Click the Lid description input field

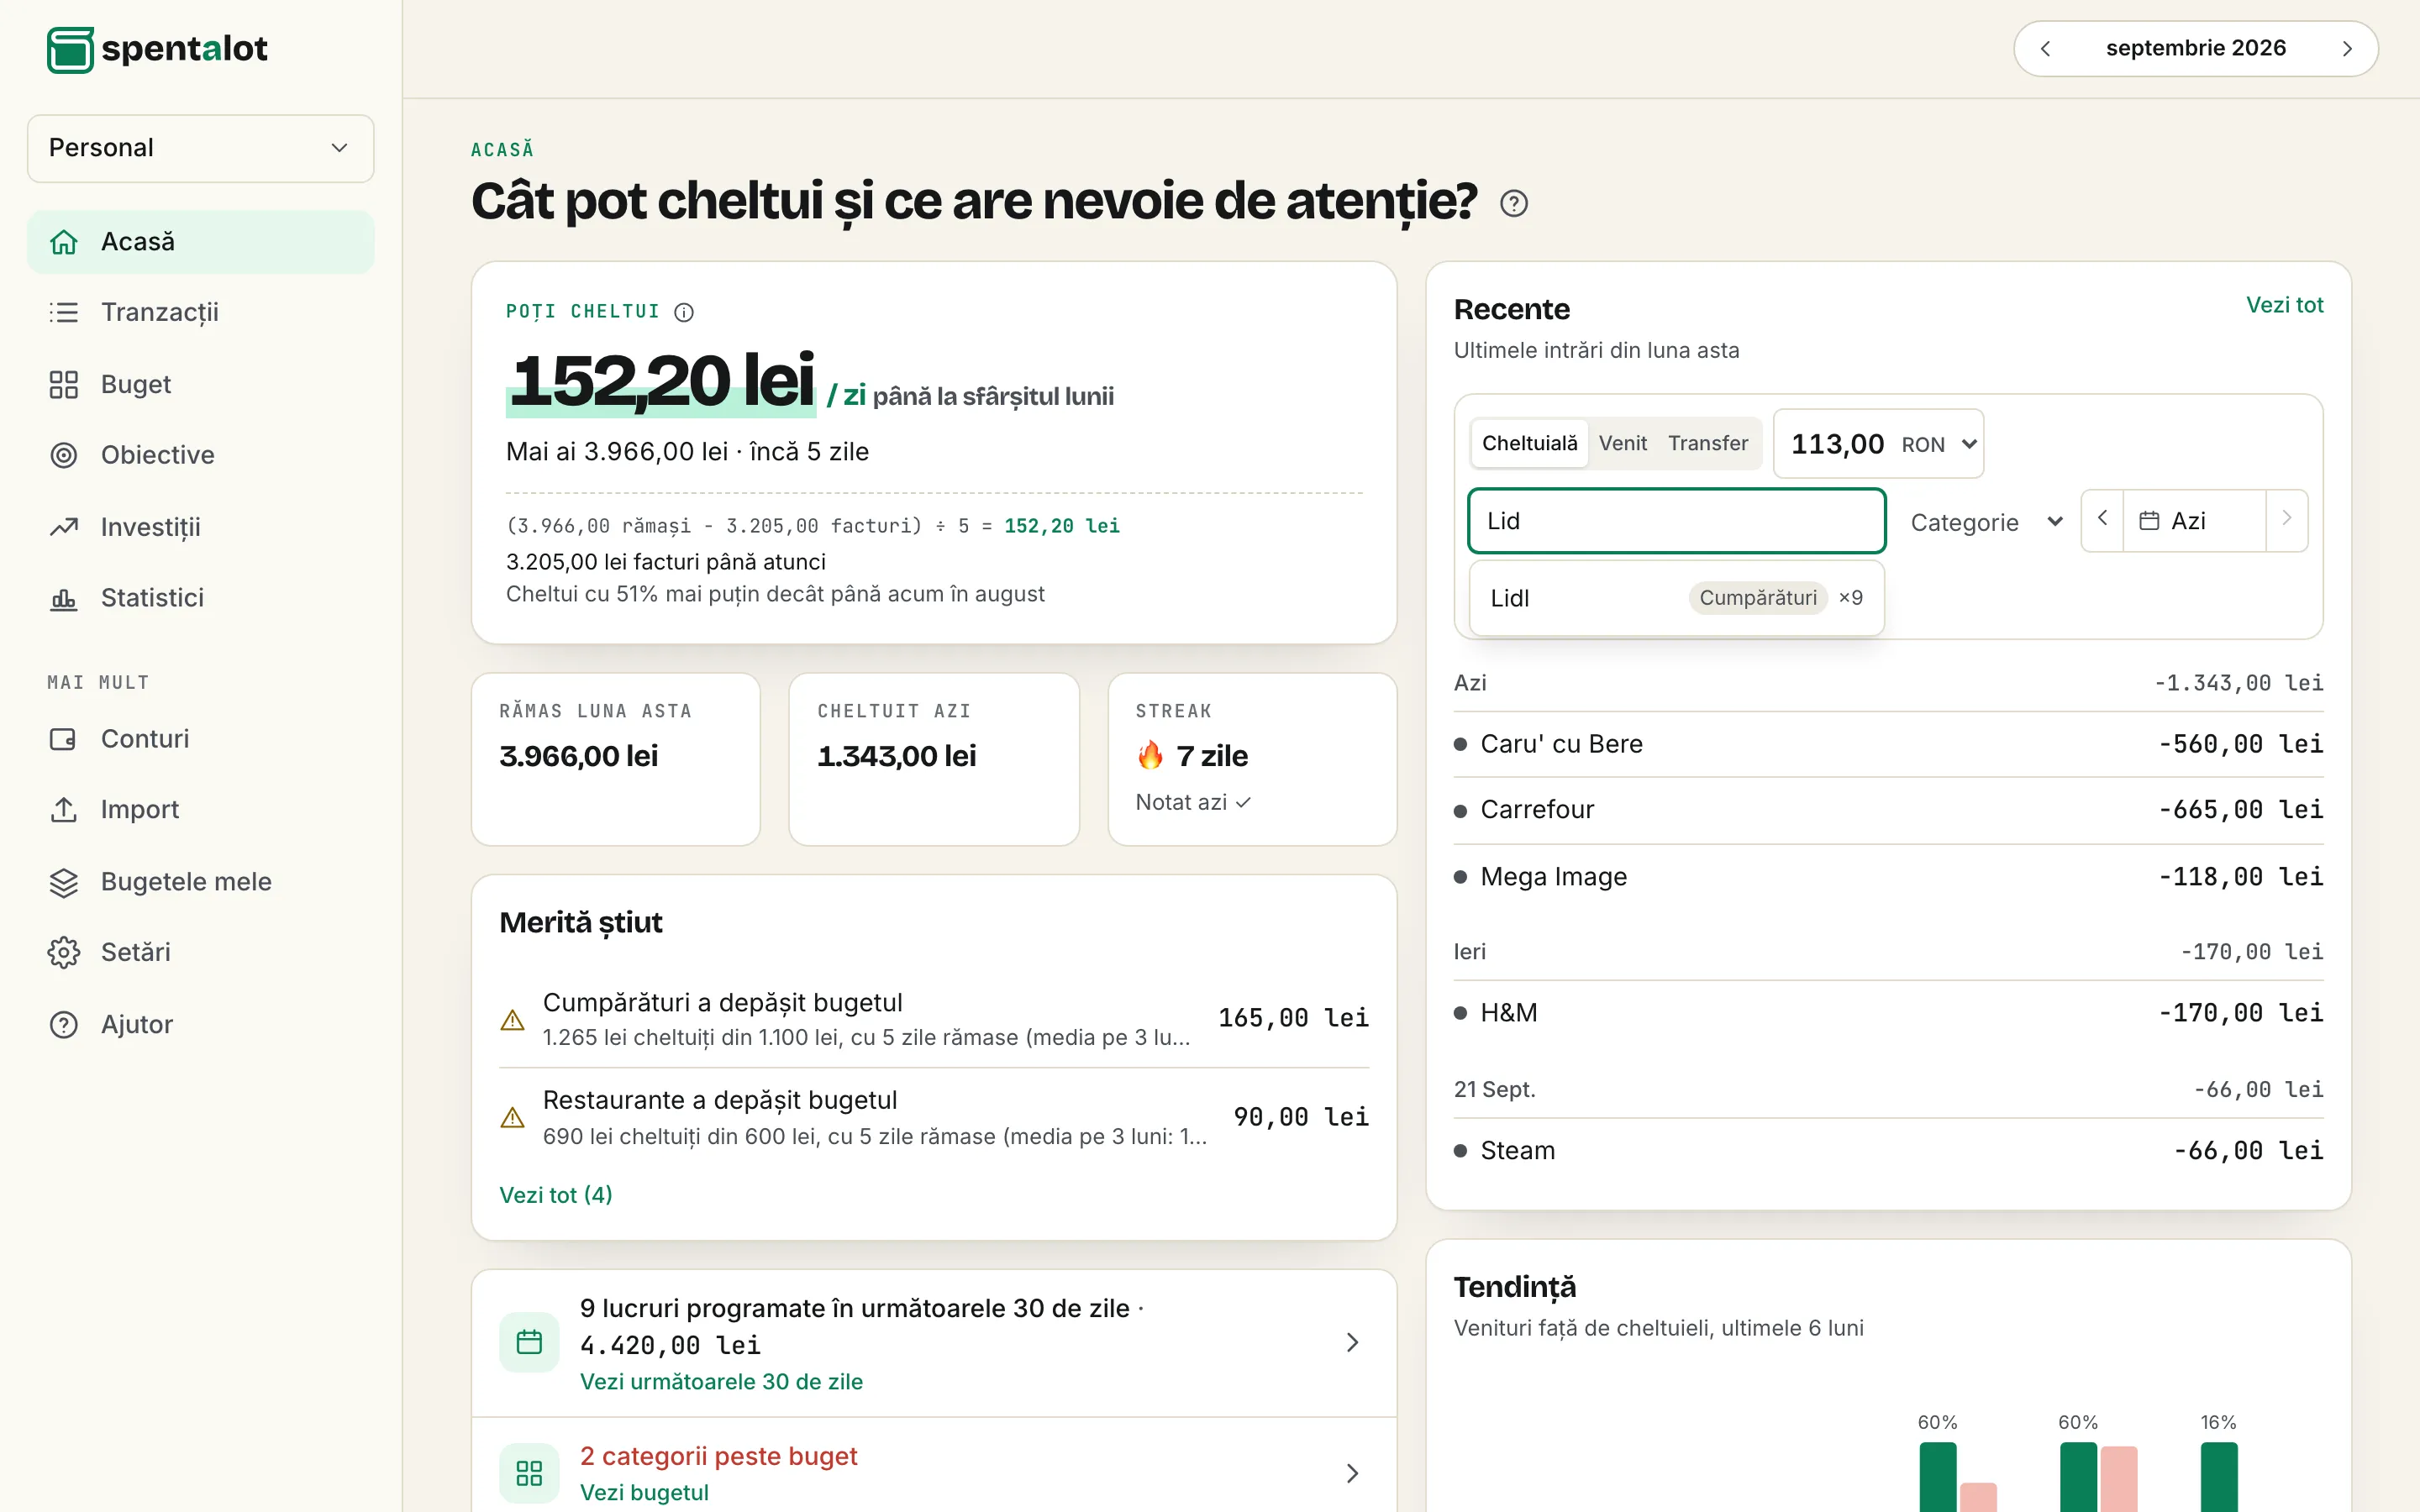coord(1676,521)
